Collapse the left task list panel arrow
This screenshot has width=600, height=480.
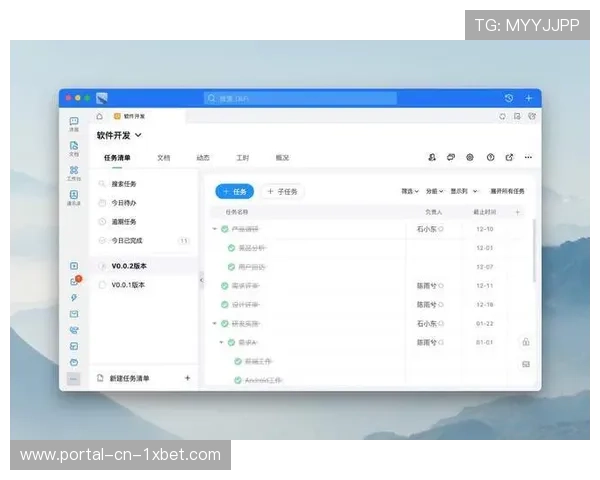point(202,280)
